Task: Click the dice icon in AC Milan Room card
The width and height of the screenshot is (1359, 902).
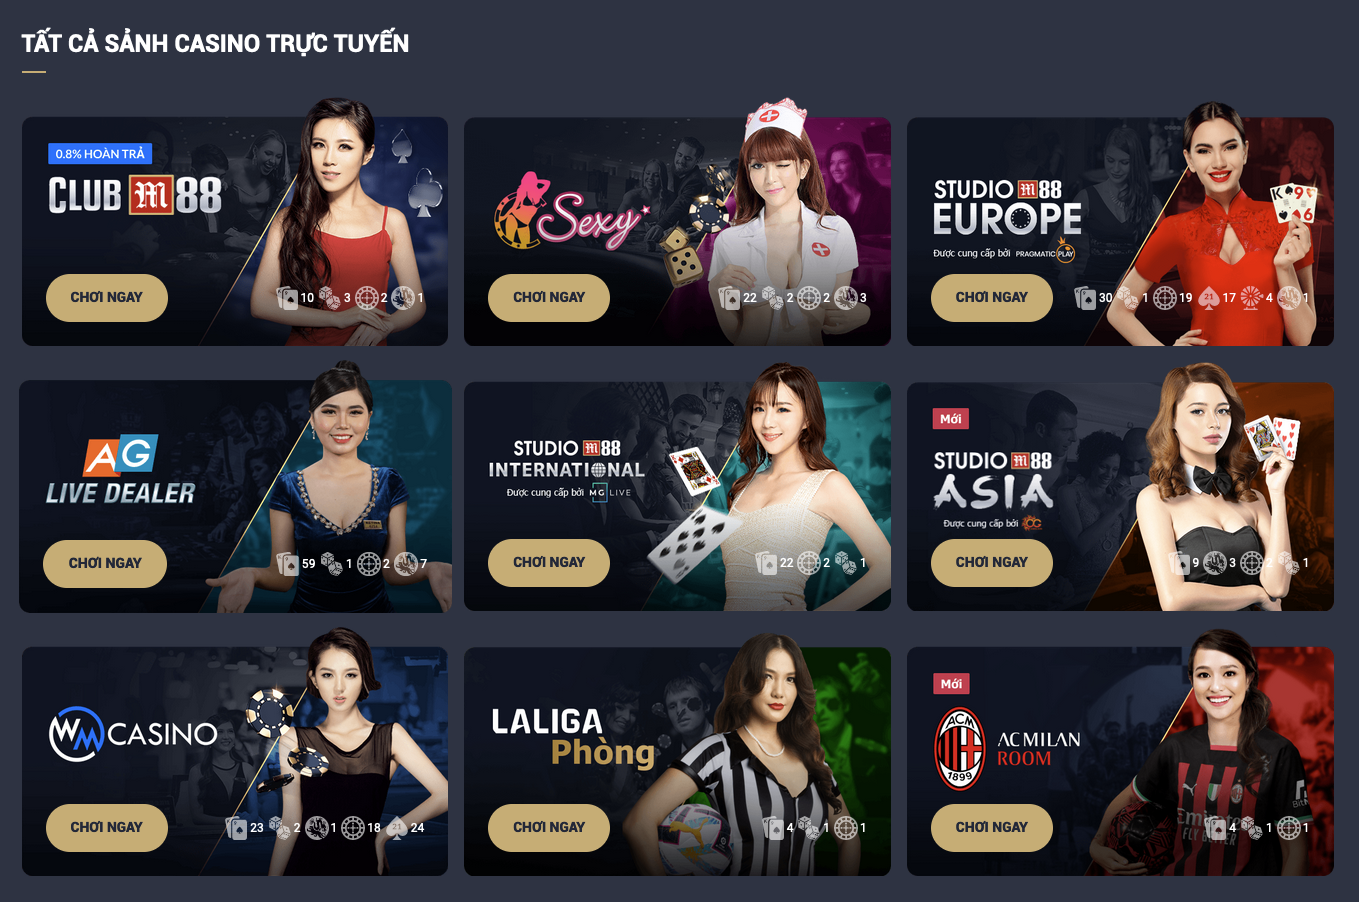Action: 1252,828
